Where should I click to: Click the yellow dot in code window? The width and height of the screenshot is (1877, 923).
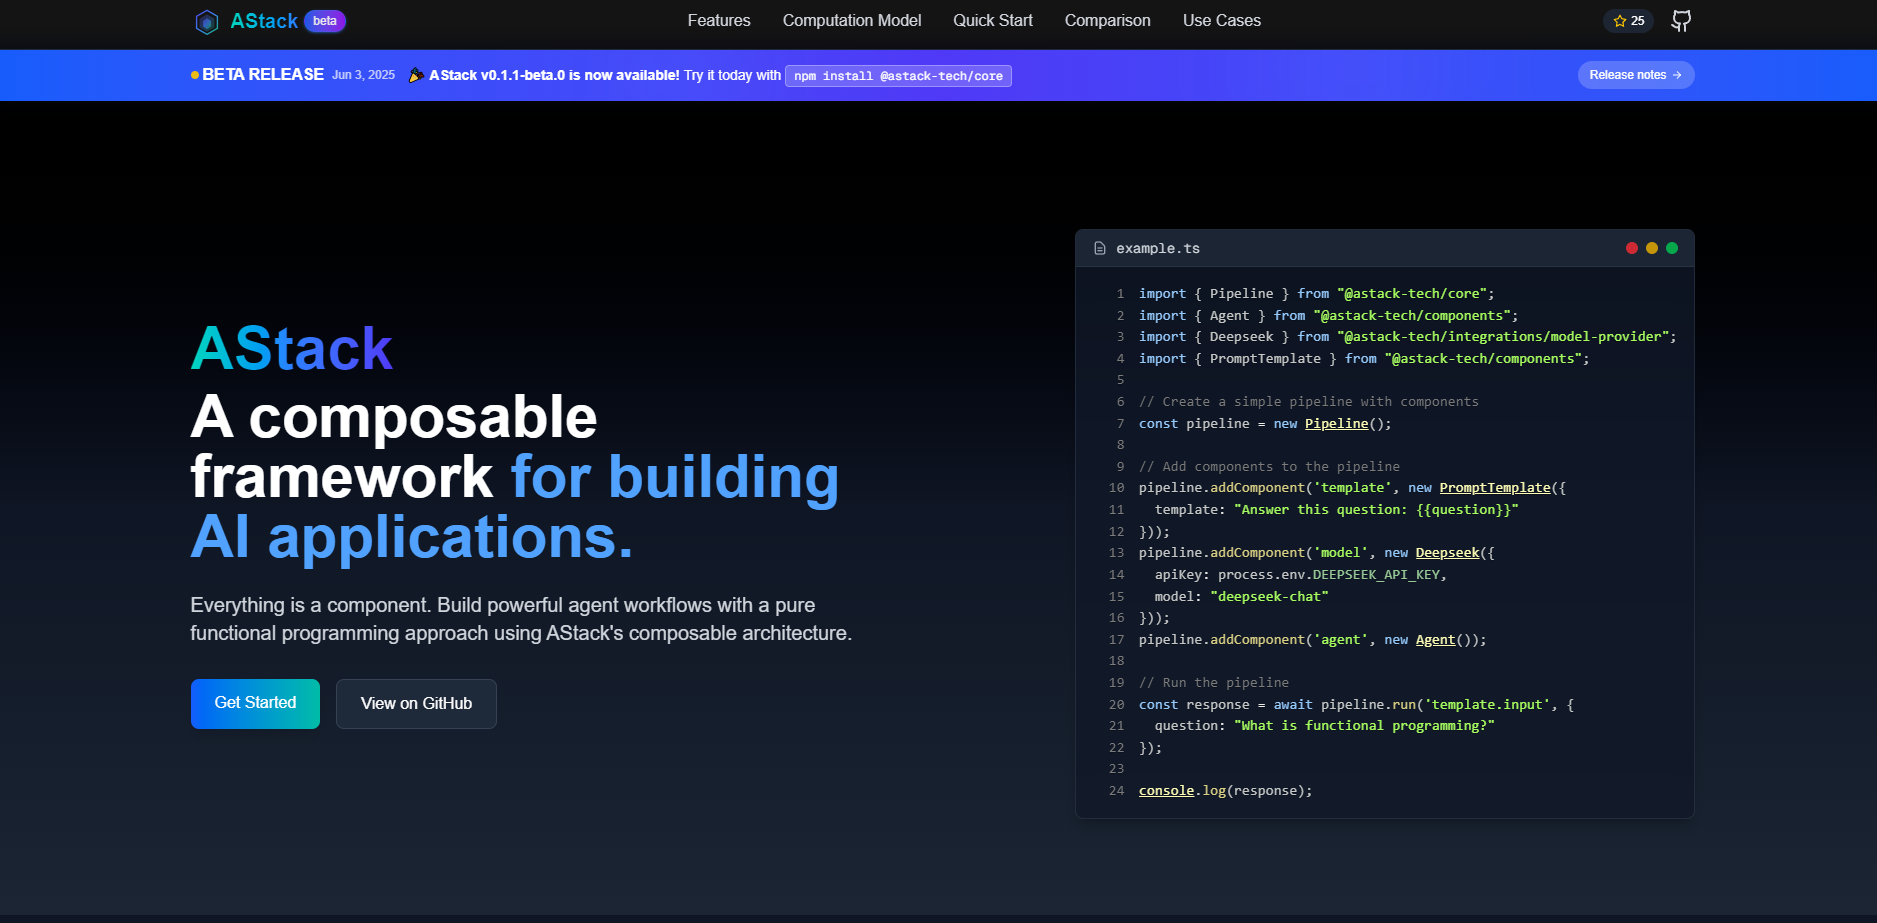pyautogui.click(x=1652, y=248)
